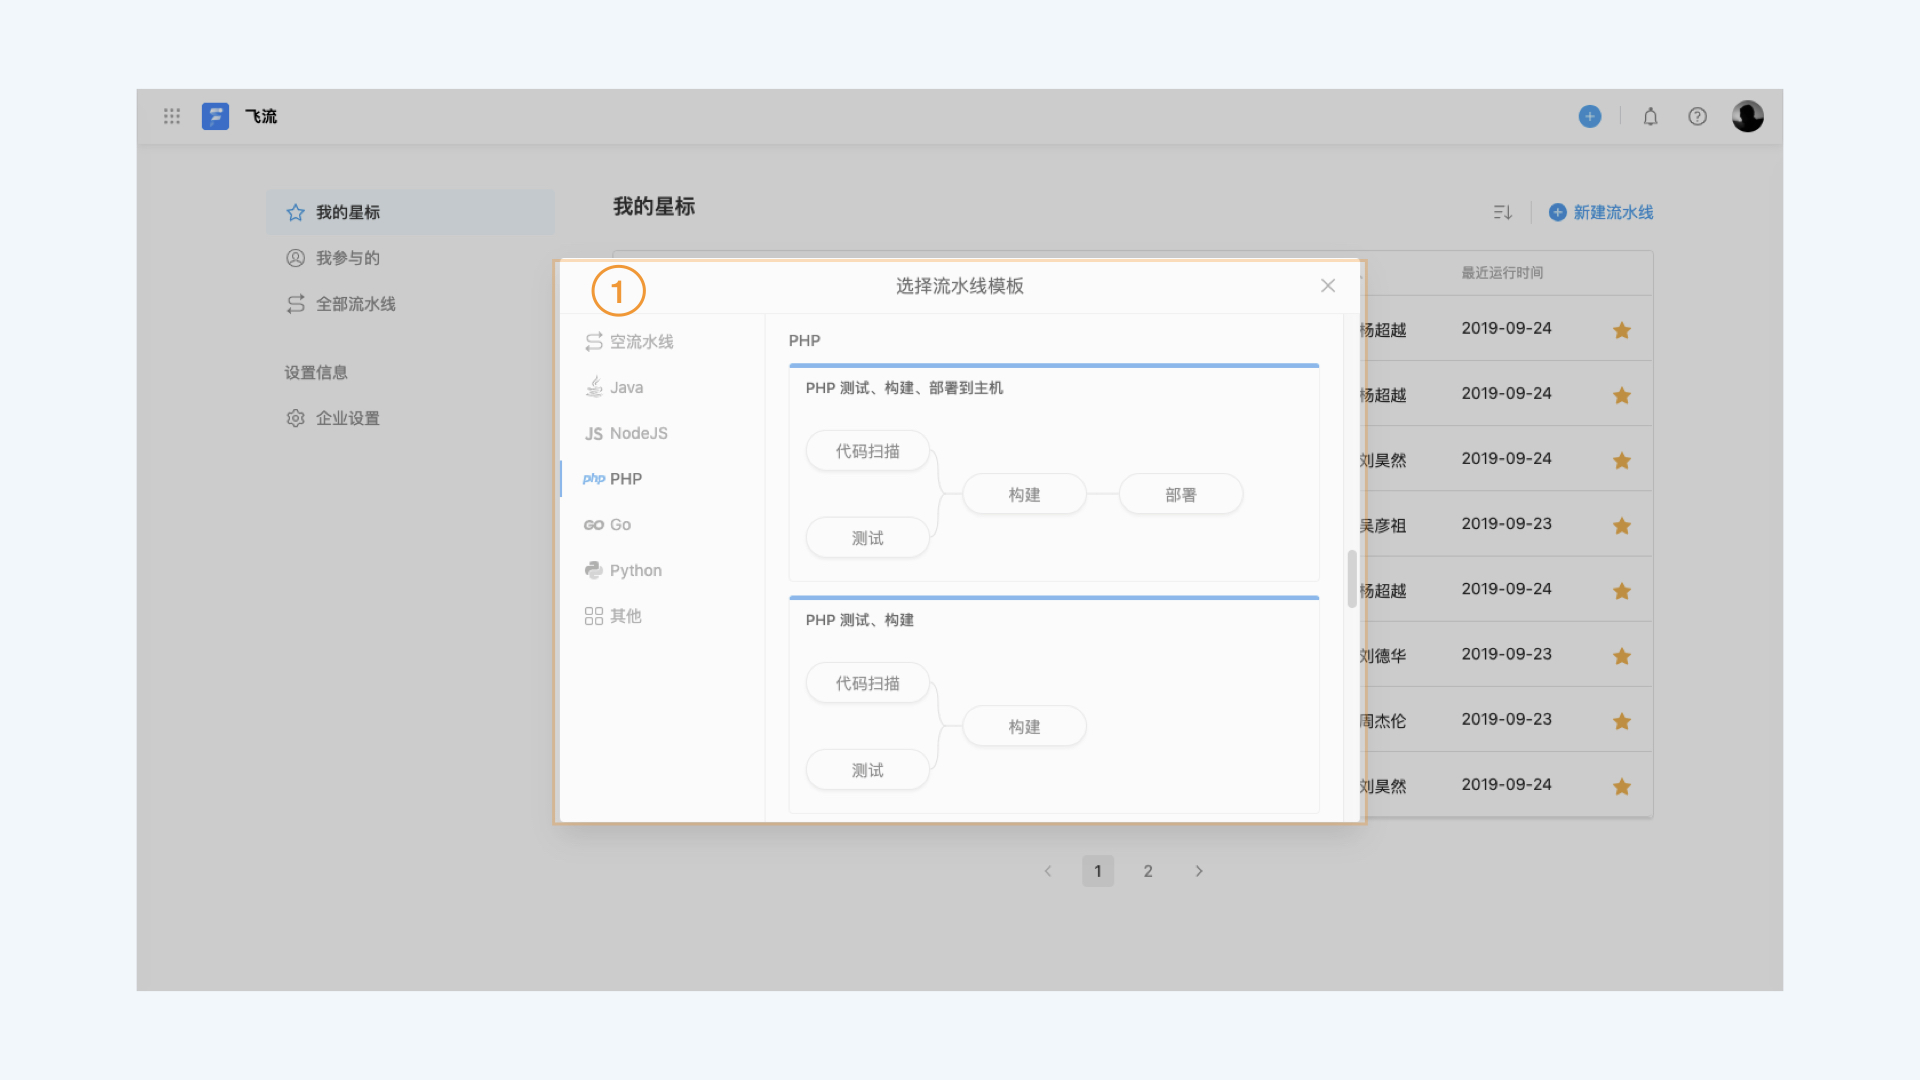Click the JS icon beside NodeJS
This screenshot has width=1920, height=1080.
click(594, 434)
